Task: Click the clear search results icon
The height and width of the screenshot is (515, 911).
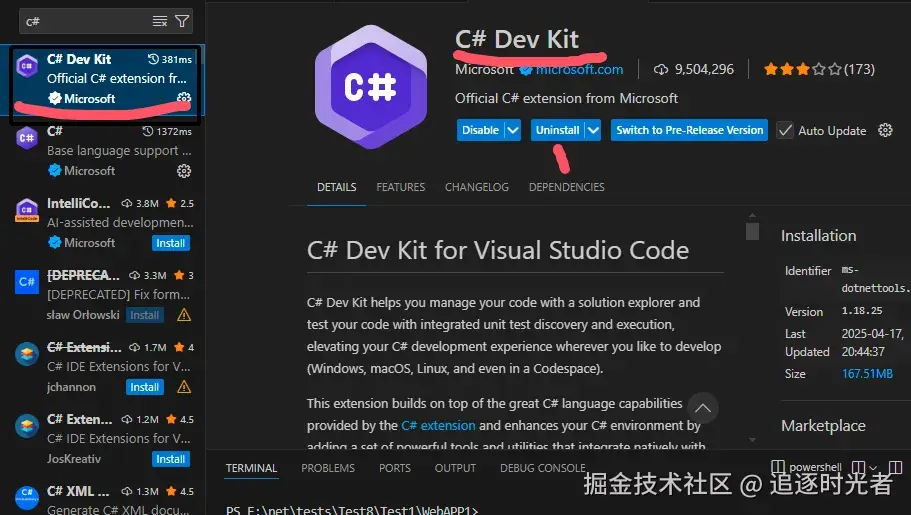Action: coord(160,22)
